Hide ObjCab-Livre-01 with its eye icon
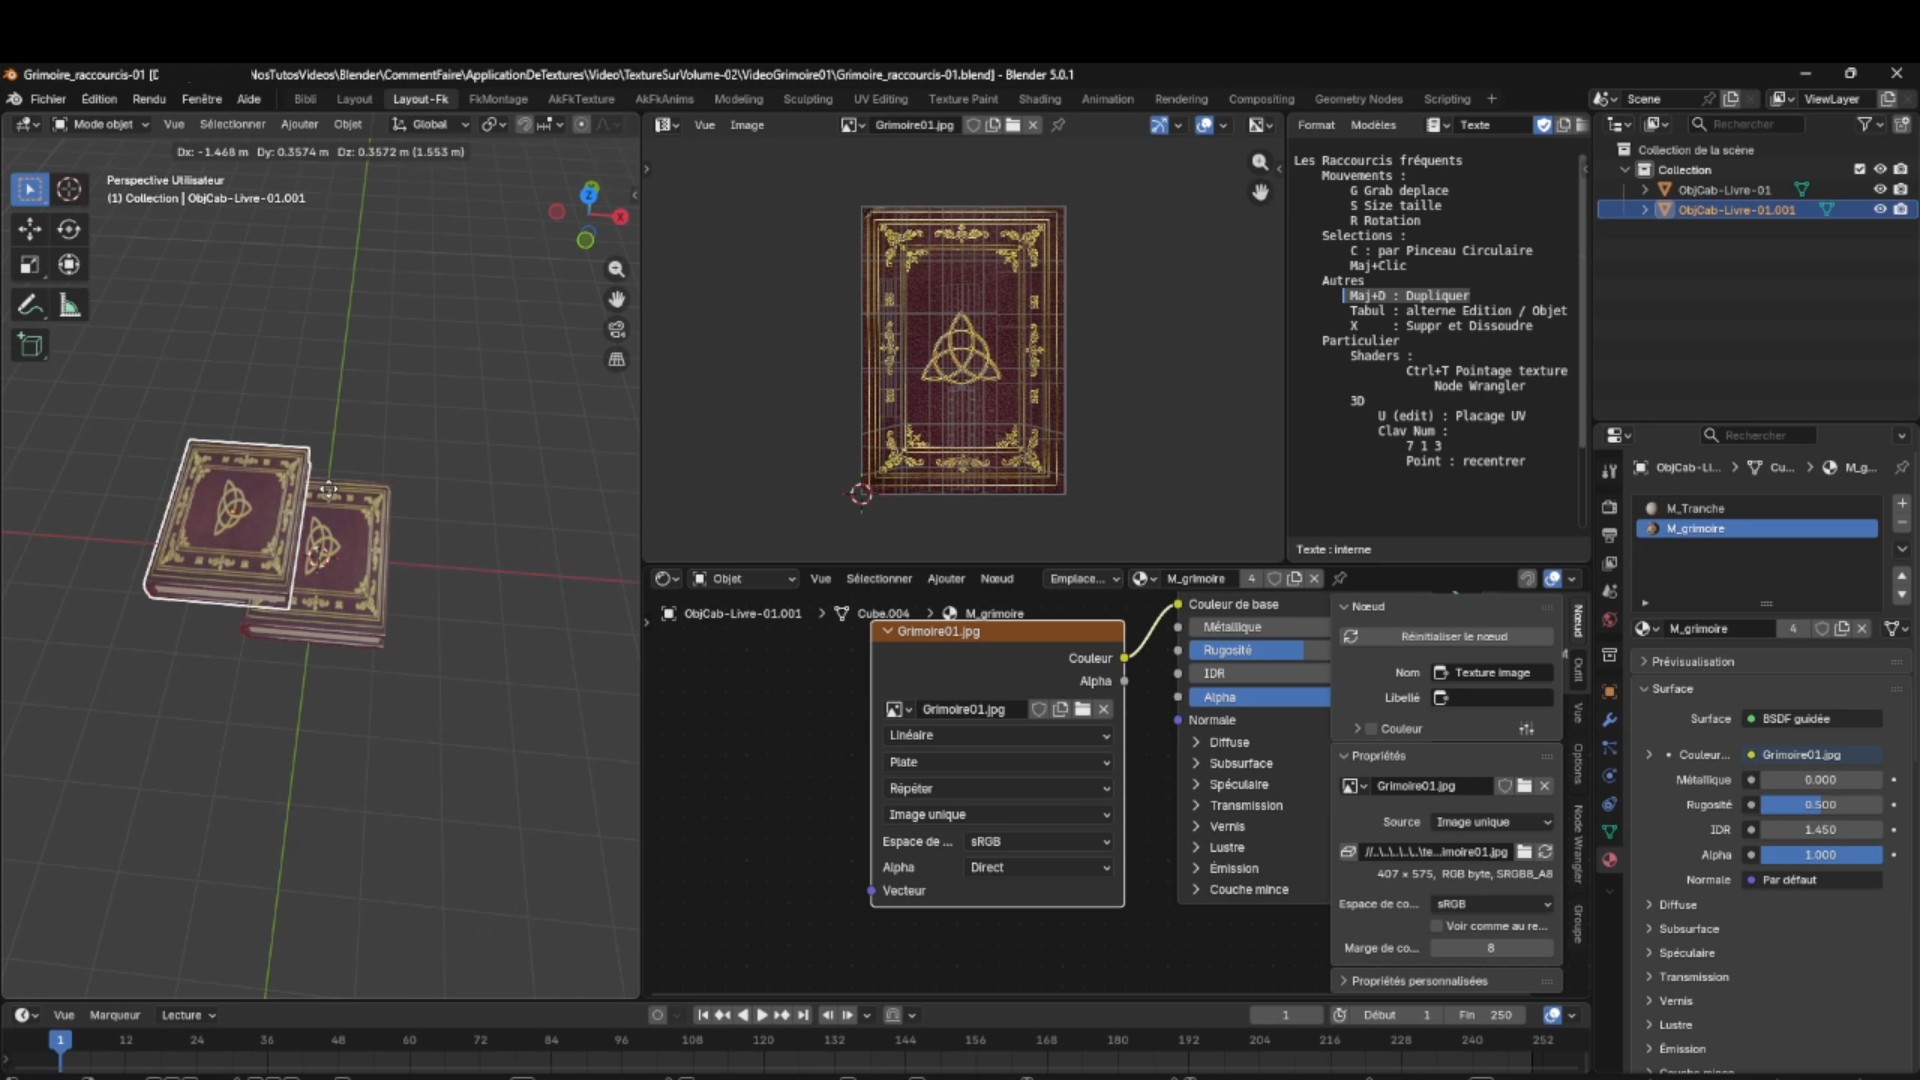This screenshot has height=1080, width=1920. [x=1879, y=189]
